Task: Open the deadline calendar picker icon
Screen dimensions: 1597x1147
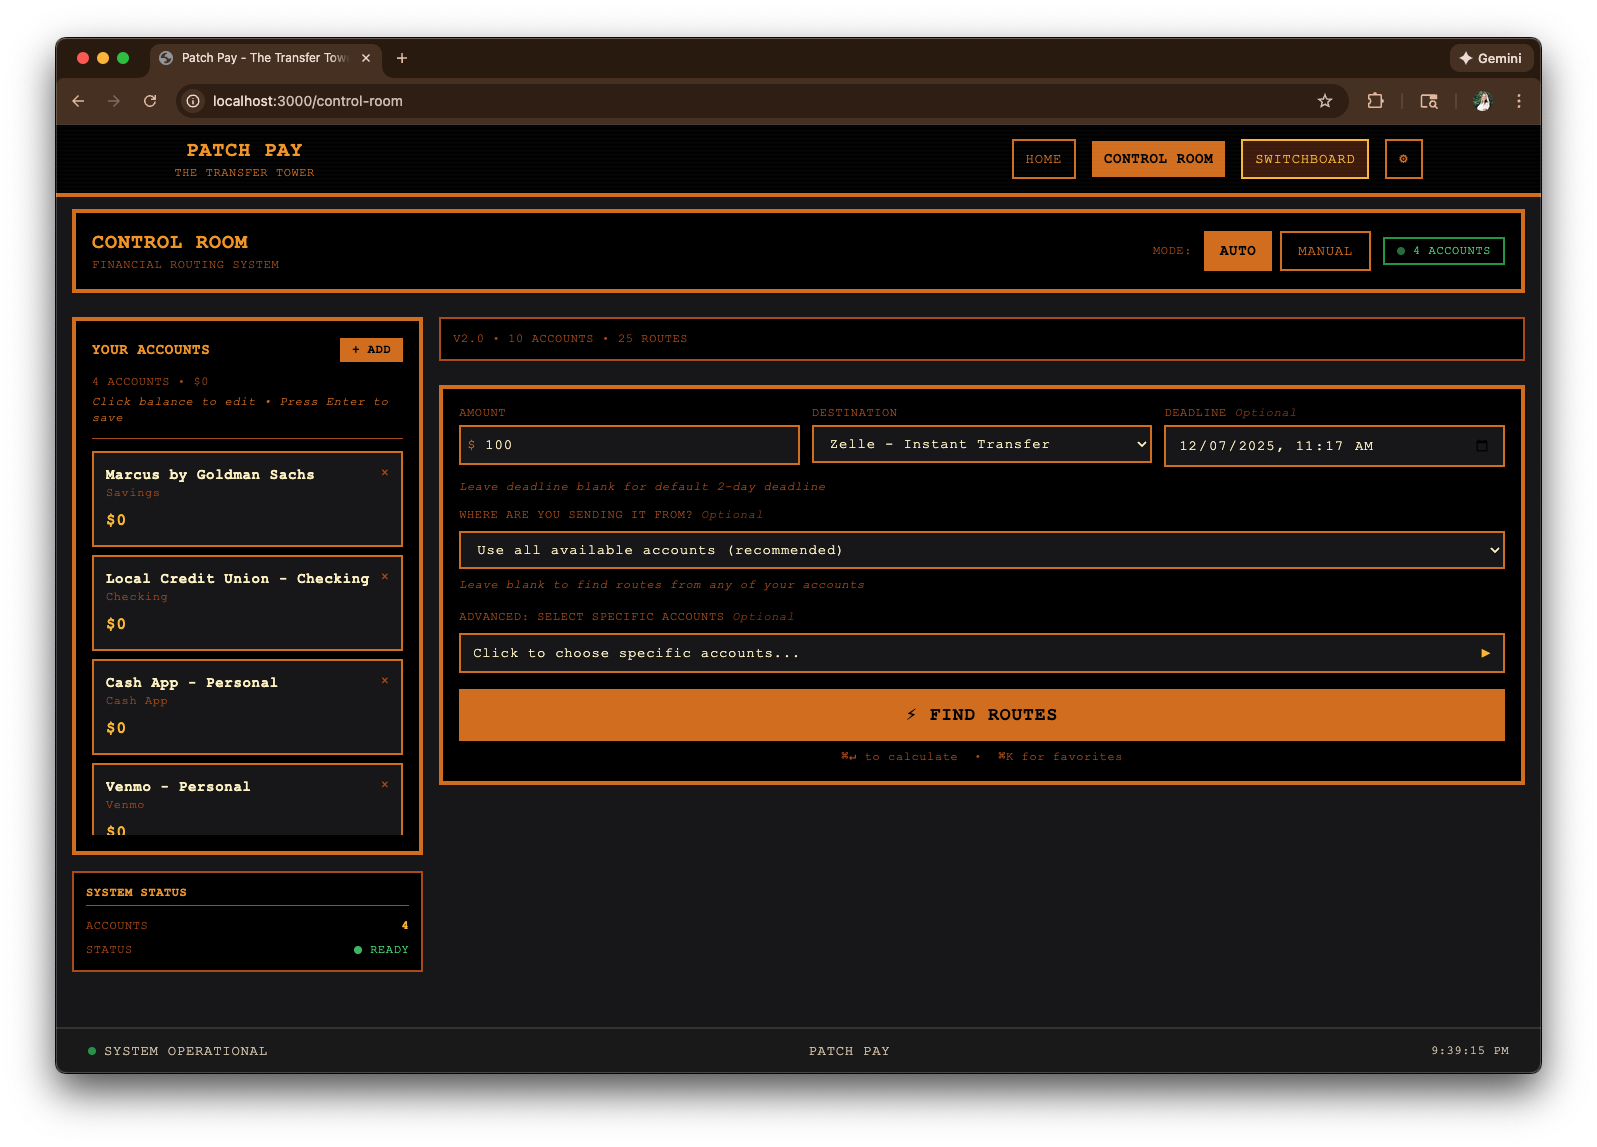Action: point(1482,446)
